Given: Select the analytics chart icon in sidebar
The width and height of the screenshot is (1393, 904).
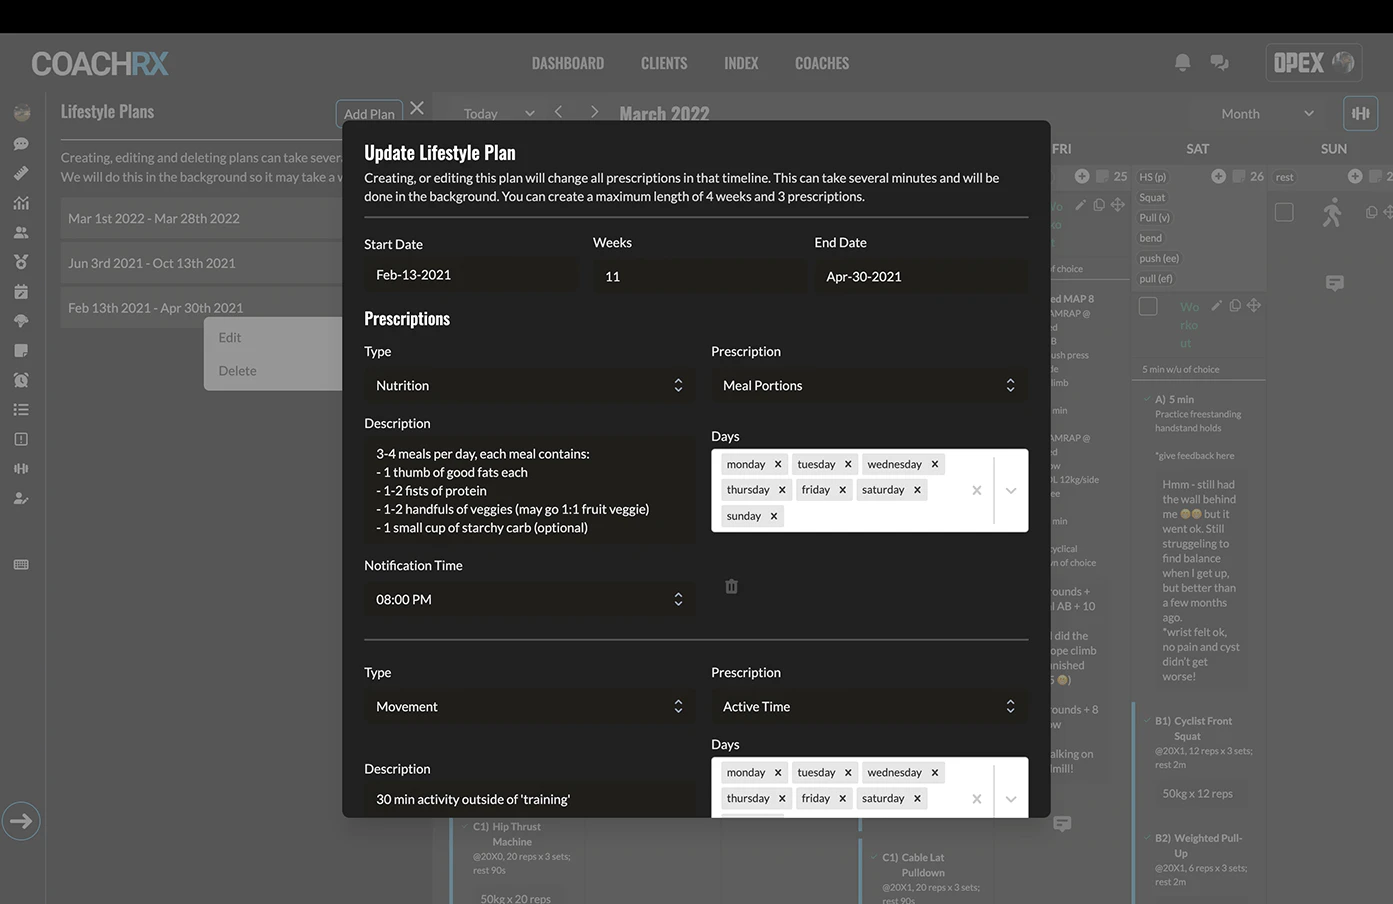Looking at the screenshot, I should click(20, 202).
